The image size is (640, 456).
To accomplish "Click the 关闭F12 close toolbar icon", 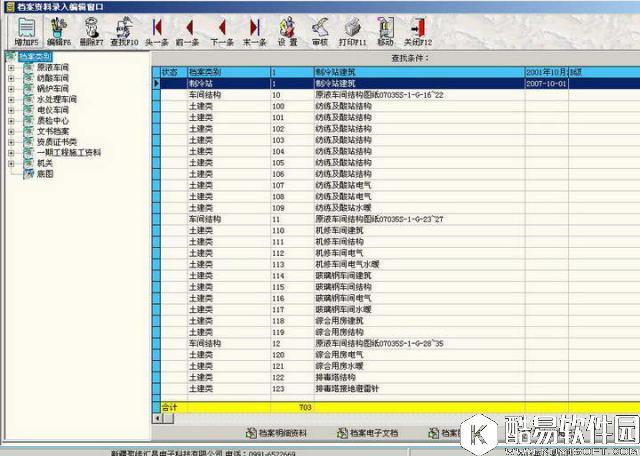I will [418, 30].
